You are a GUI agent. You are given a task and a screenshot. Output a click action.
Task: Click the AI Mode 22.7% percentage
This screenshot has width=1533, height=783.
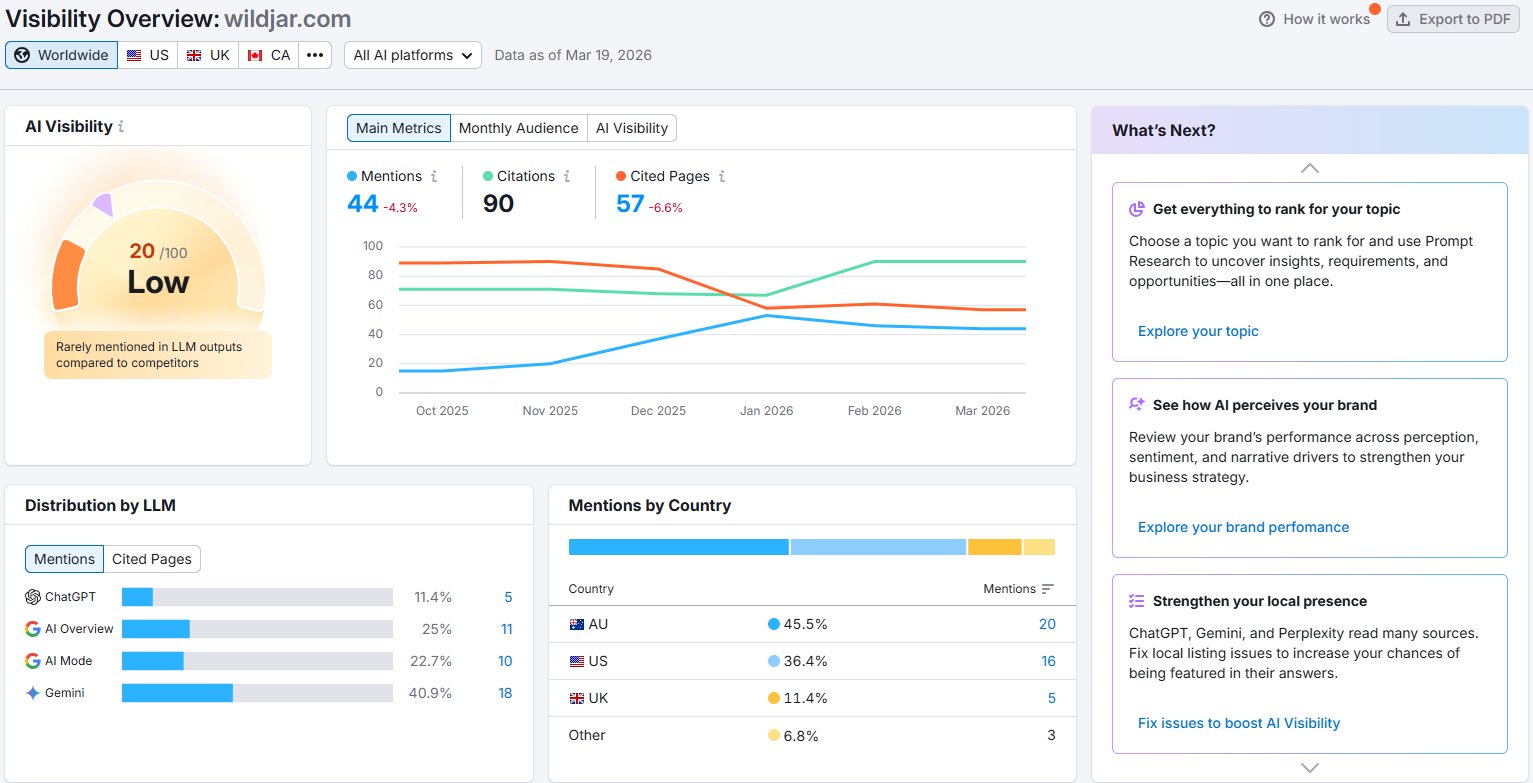point(431,661)
